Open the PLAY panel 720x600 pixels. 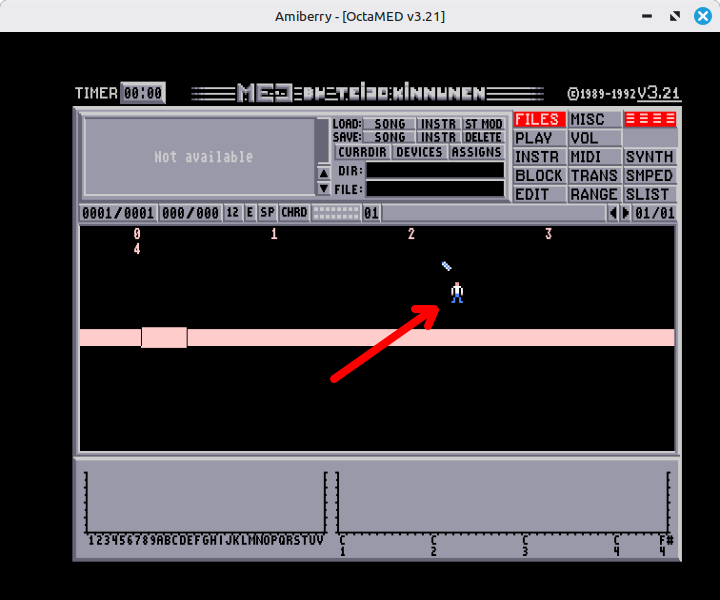pyautogui.click(x=539, y=138)
